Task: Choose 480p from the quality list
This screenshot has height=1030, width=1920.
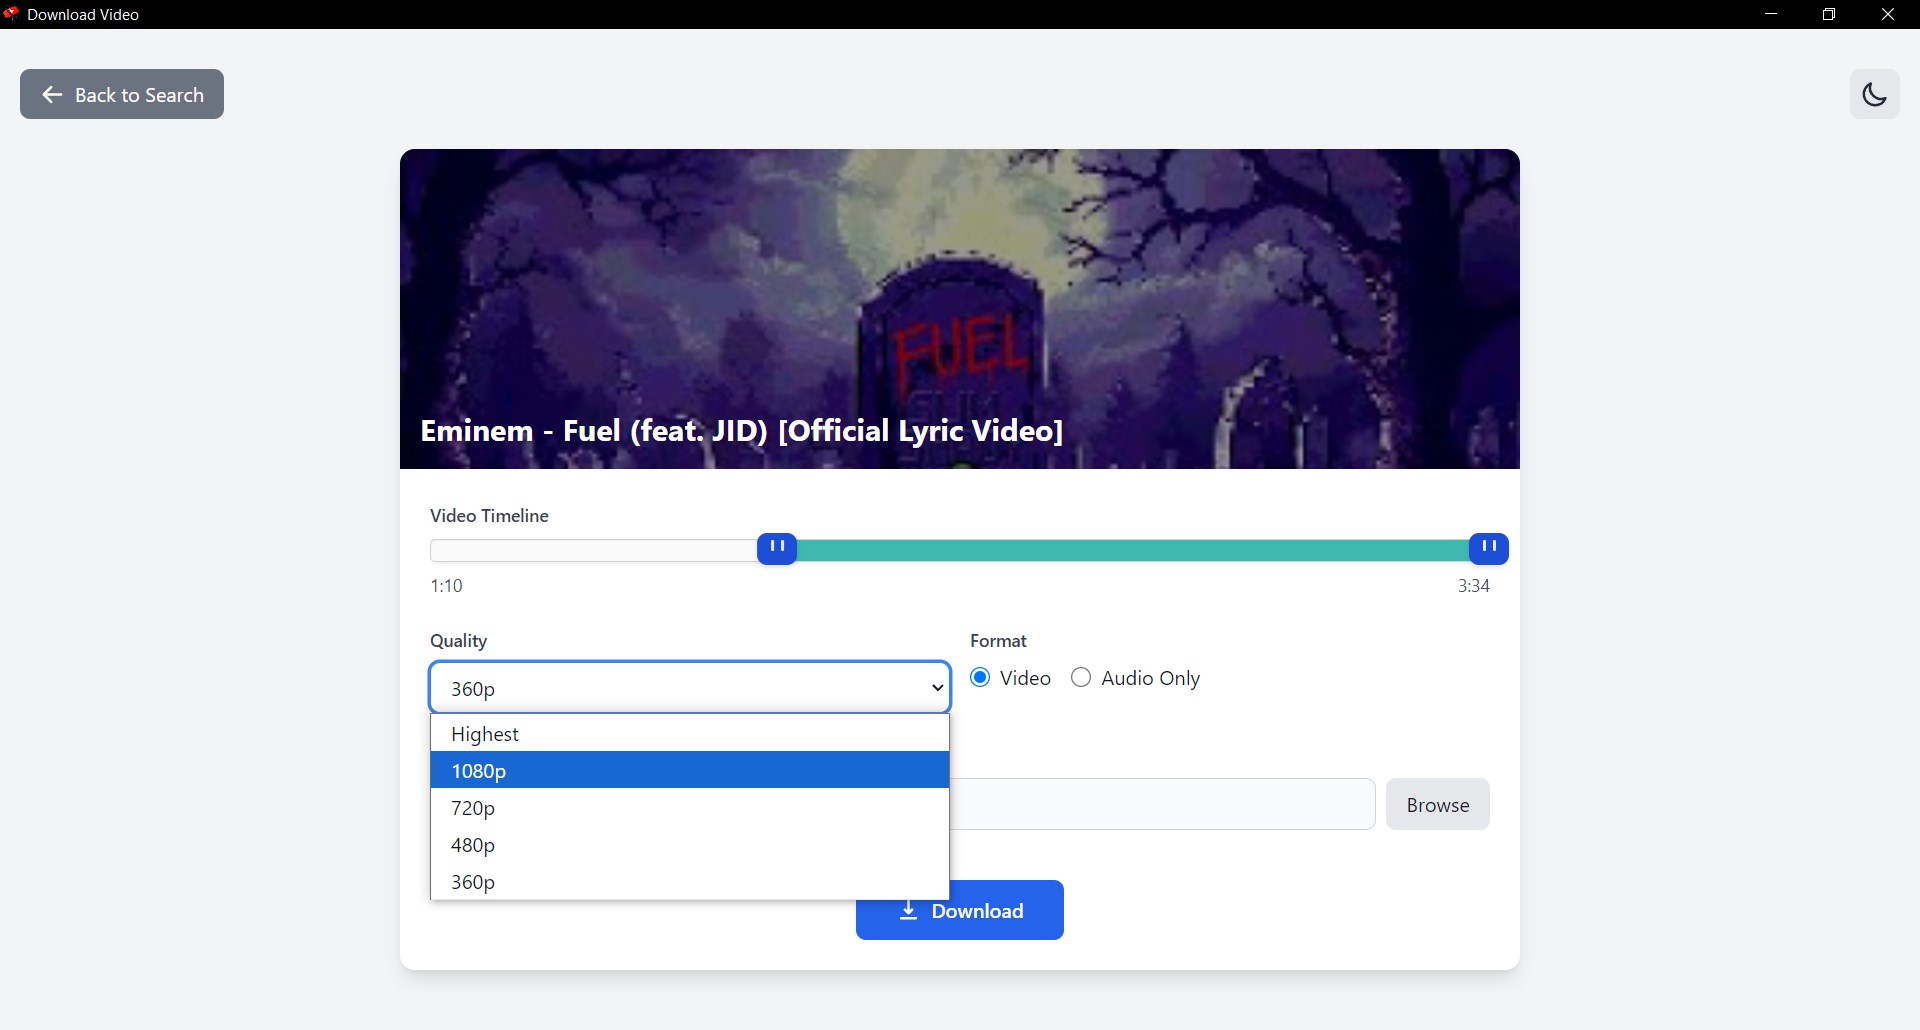Action: pos(690,844)
